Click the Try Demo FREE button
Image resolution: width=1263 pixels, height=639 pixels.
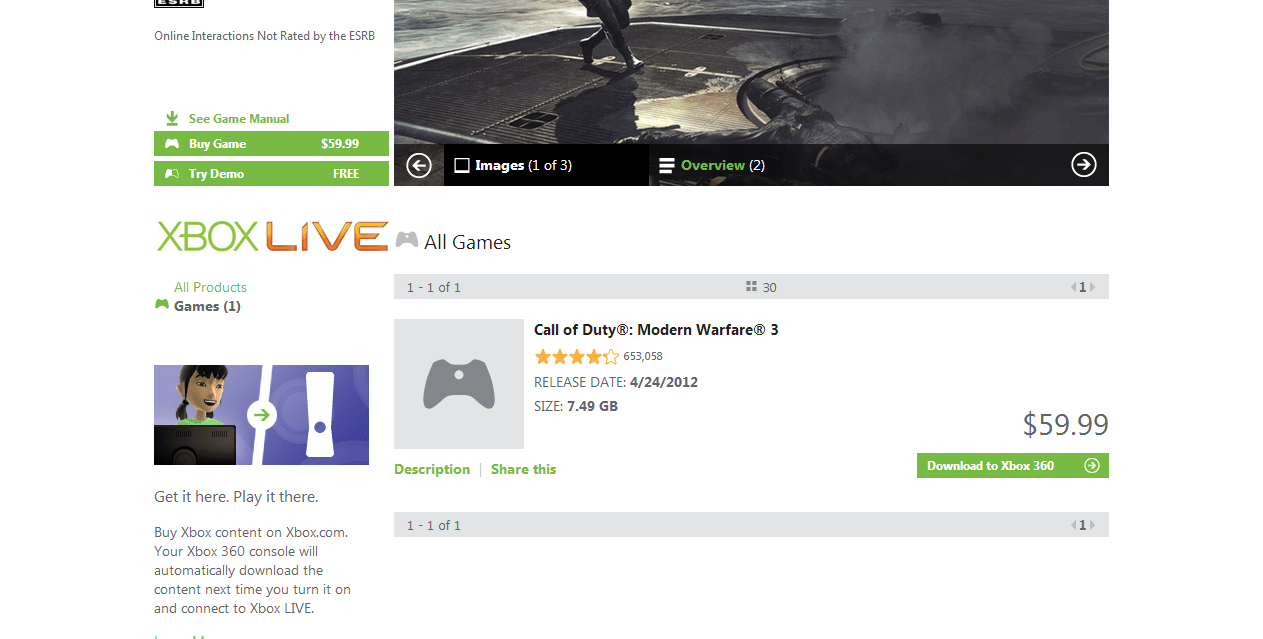click(x=271, y=173)
